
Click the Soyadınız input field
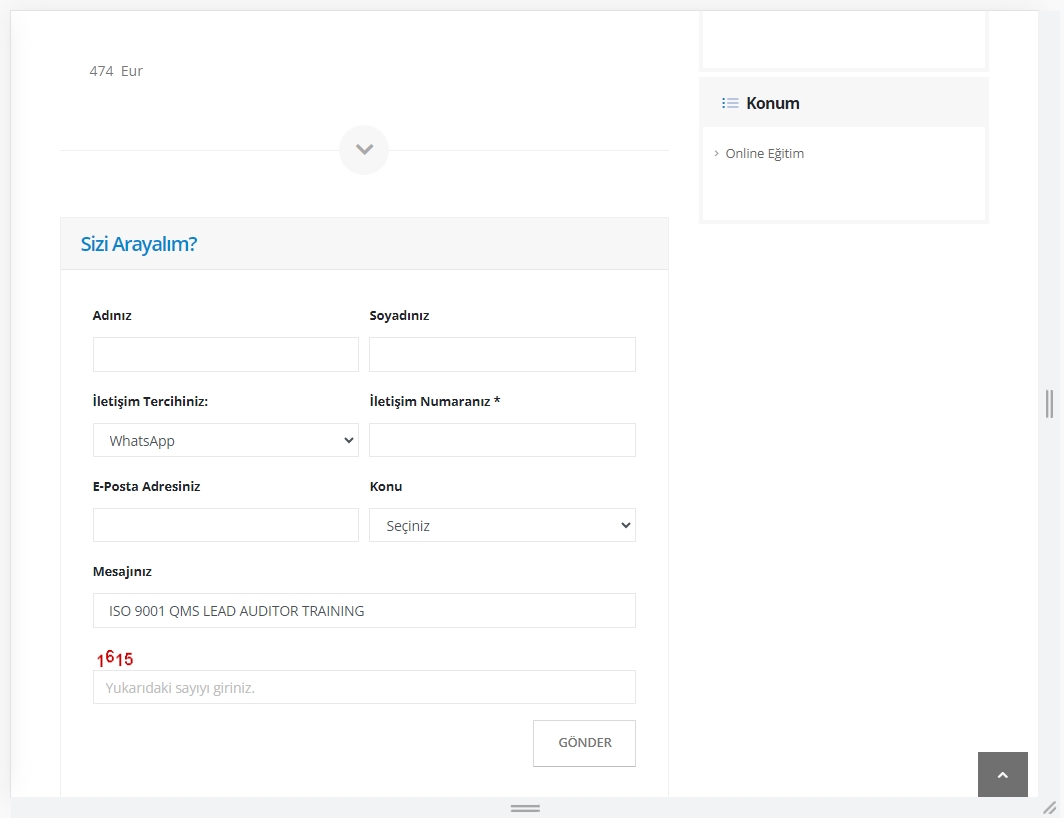tap(502, 354)
